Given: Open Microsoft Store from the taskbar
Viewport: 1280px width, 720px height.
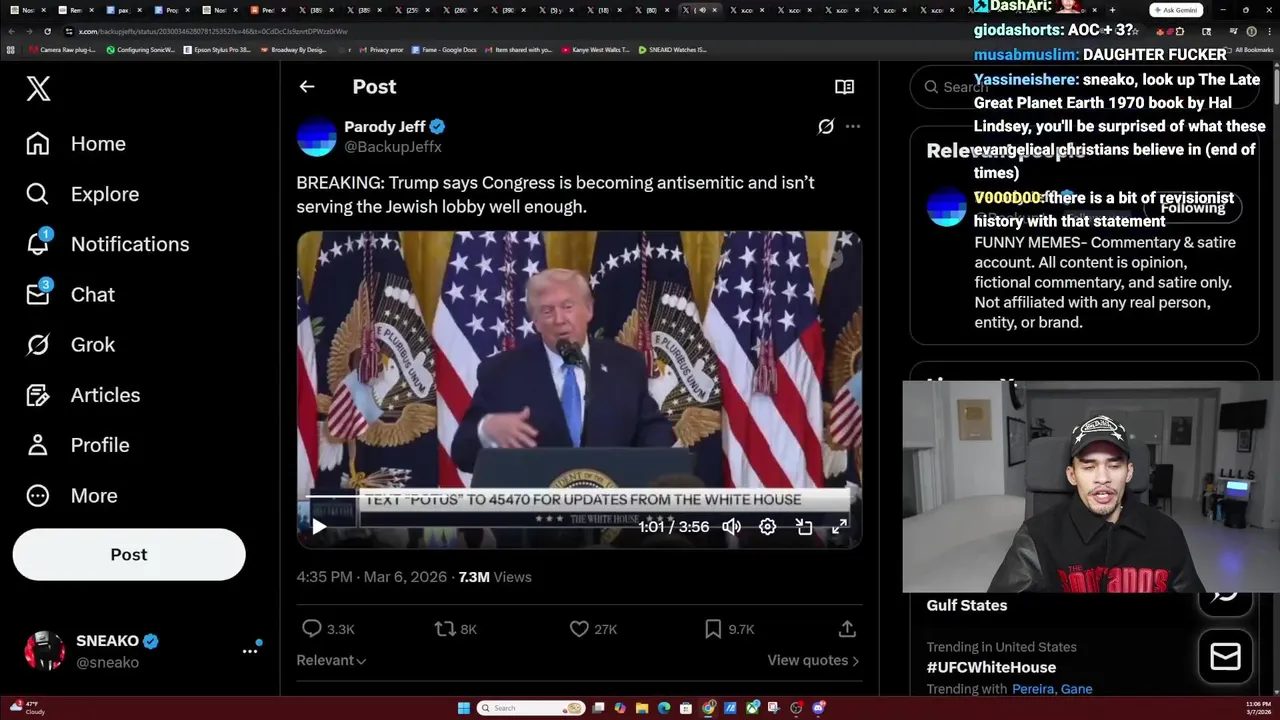Looking at the screenshot, I should pyautogui.click(x=686, y=708).
